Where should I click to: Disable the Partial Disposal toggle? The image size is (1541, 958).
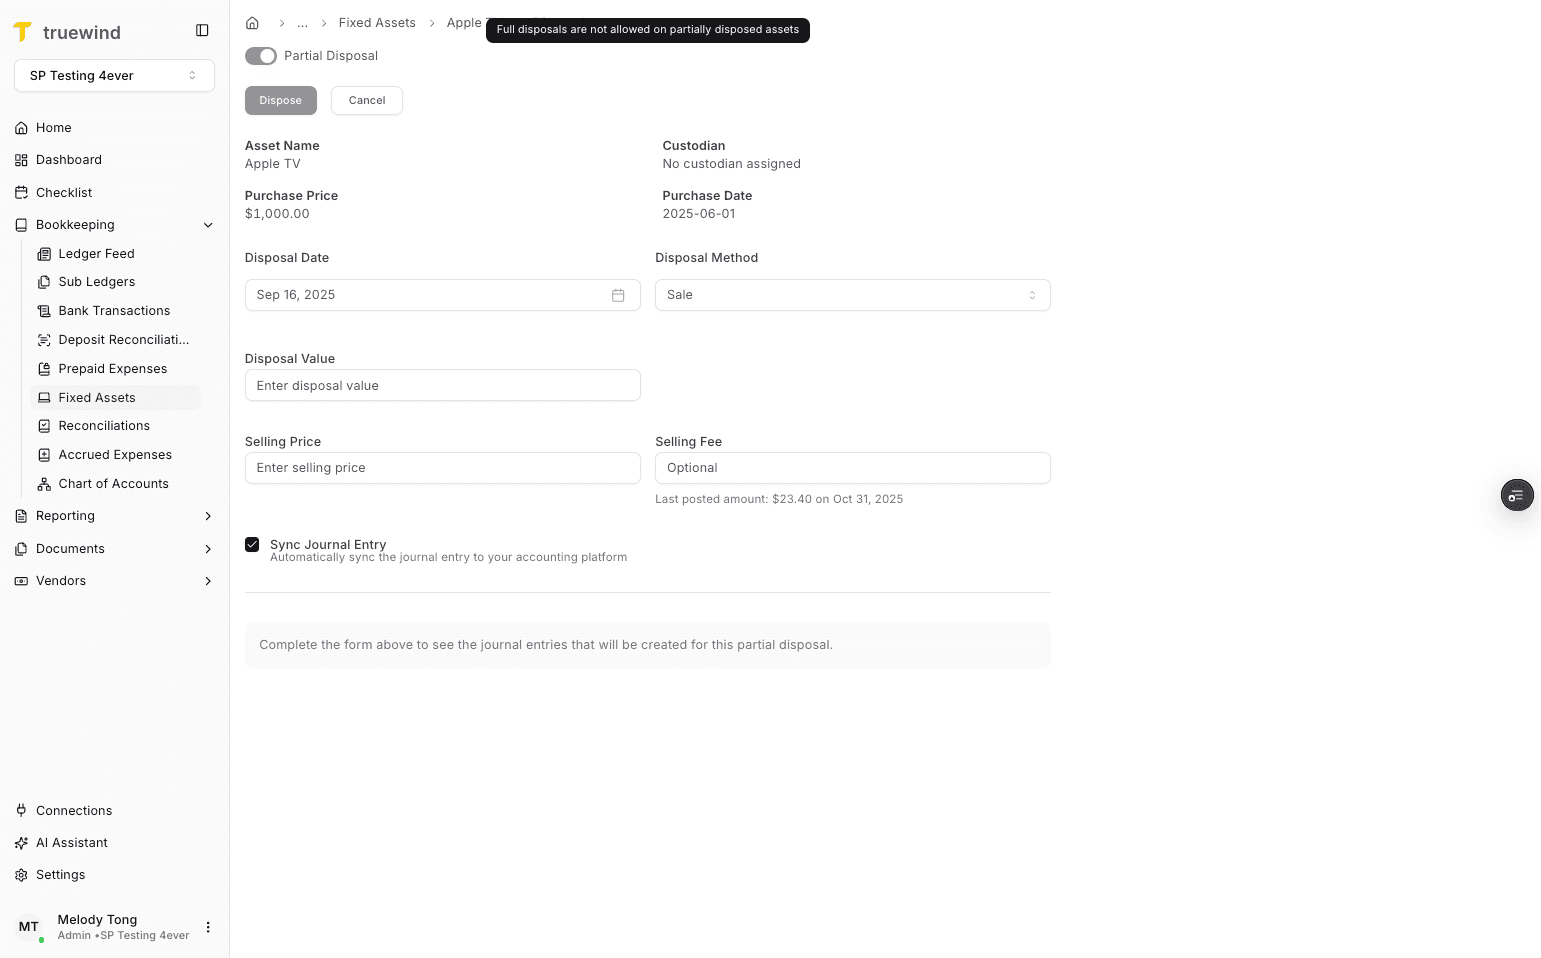pyautogui.click(x=260, y=56)
